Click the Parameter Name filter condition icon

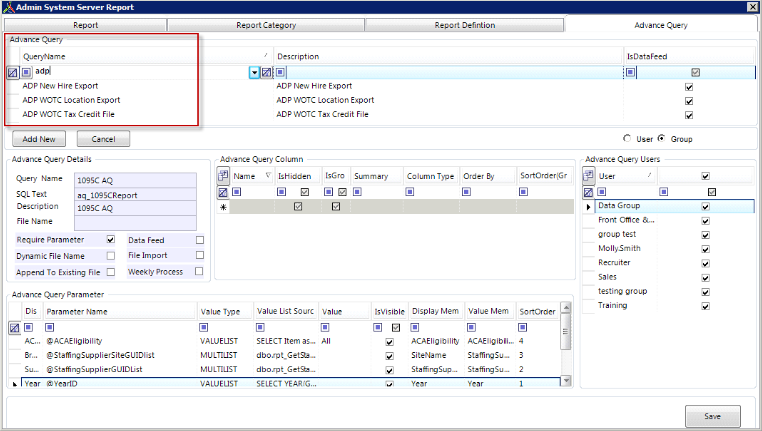coord(50,328)
